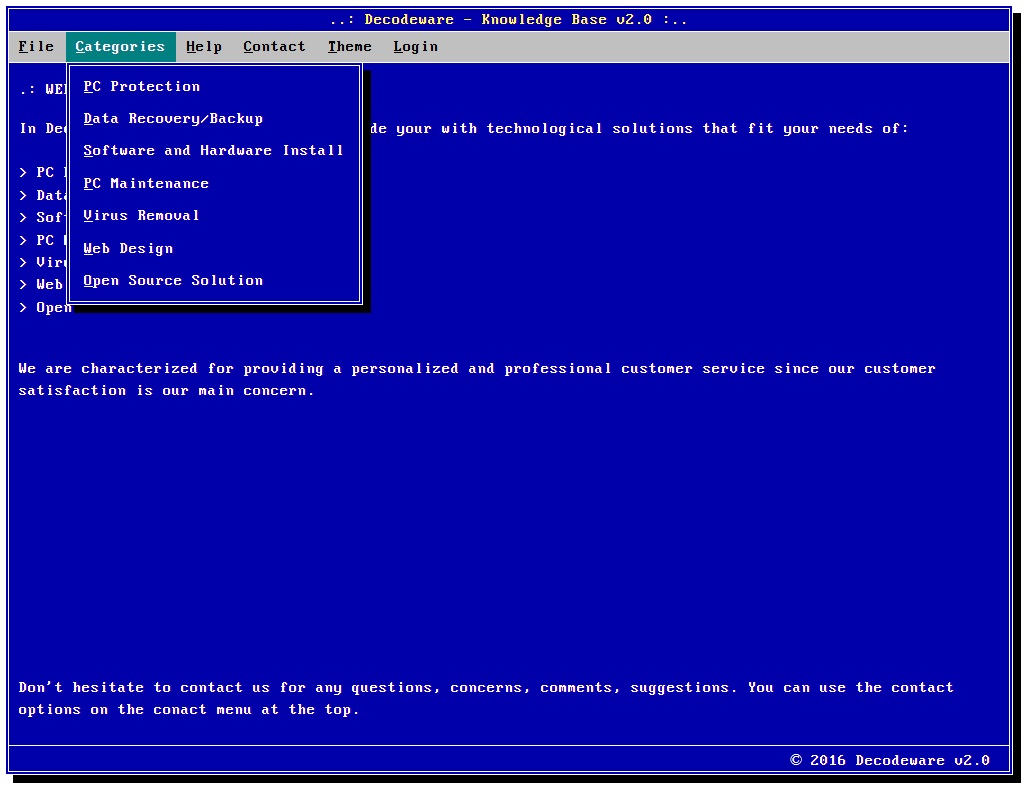Click the Decodeware Knowledge Base v2.0 title
The image size is (1027, 788).
click(x=508, y=20)
